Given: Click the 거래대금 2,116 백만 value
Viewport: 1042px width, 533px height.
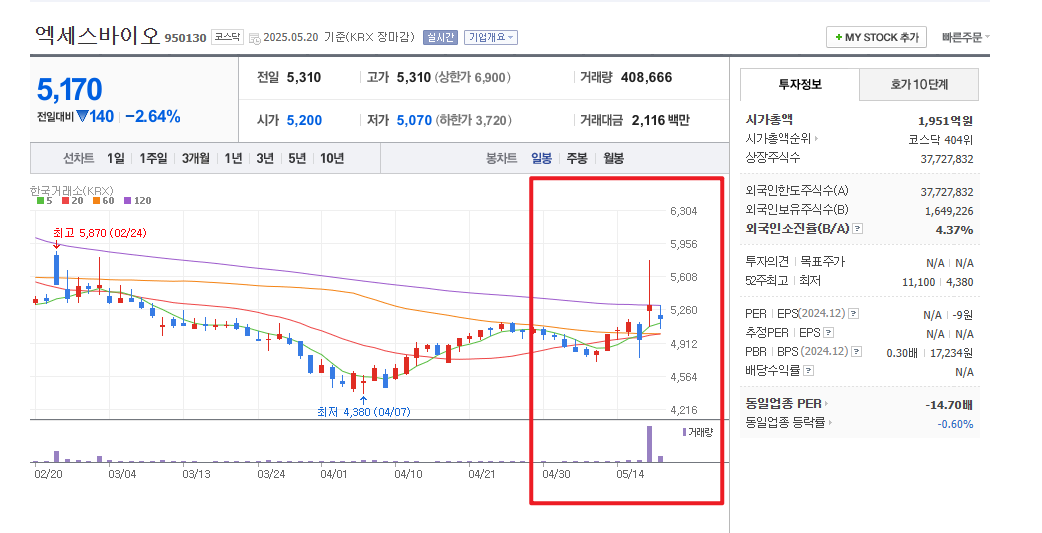Looking at the screenshot, I should pos(661,120).
